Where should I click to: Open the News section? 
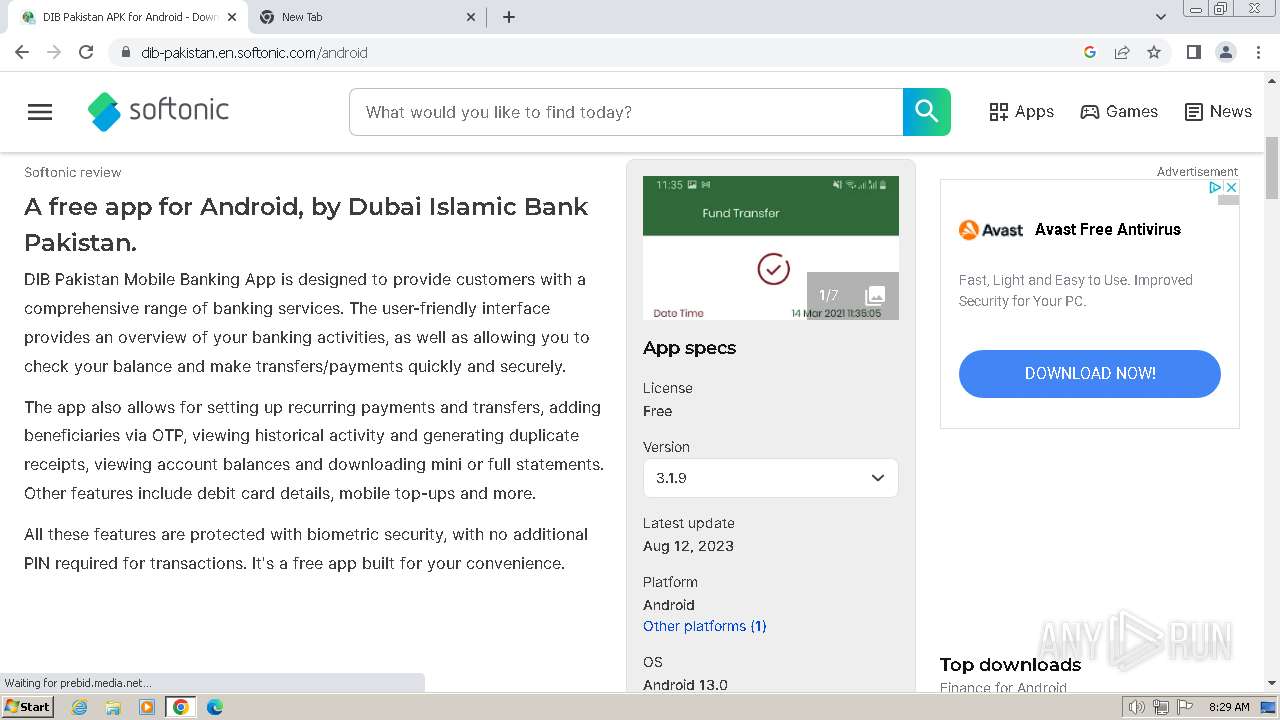pyautogui.click(x=1218, y=112)
